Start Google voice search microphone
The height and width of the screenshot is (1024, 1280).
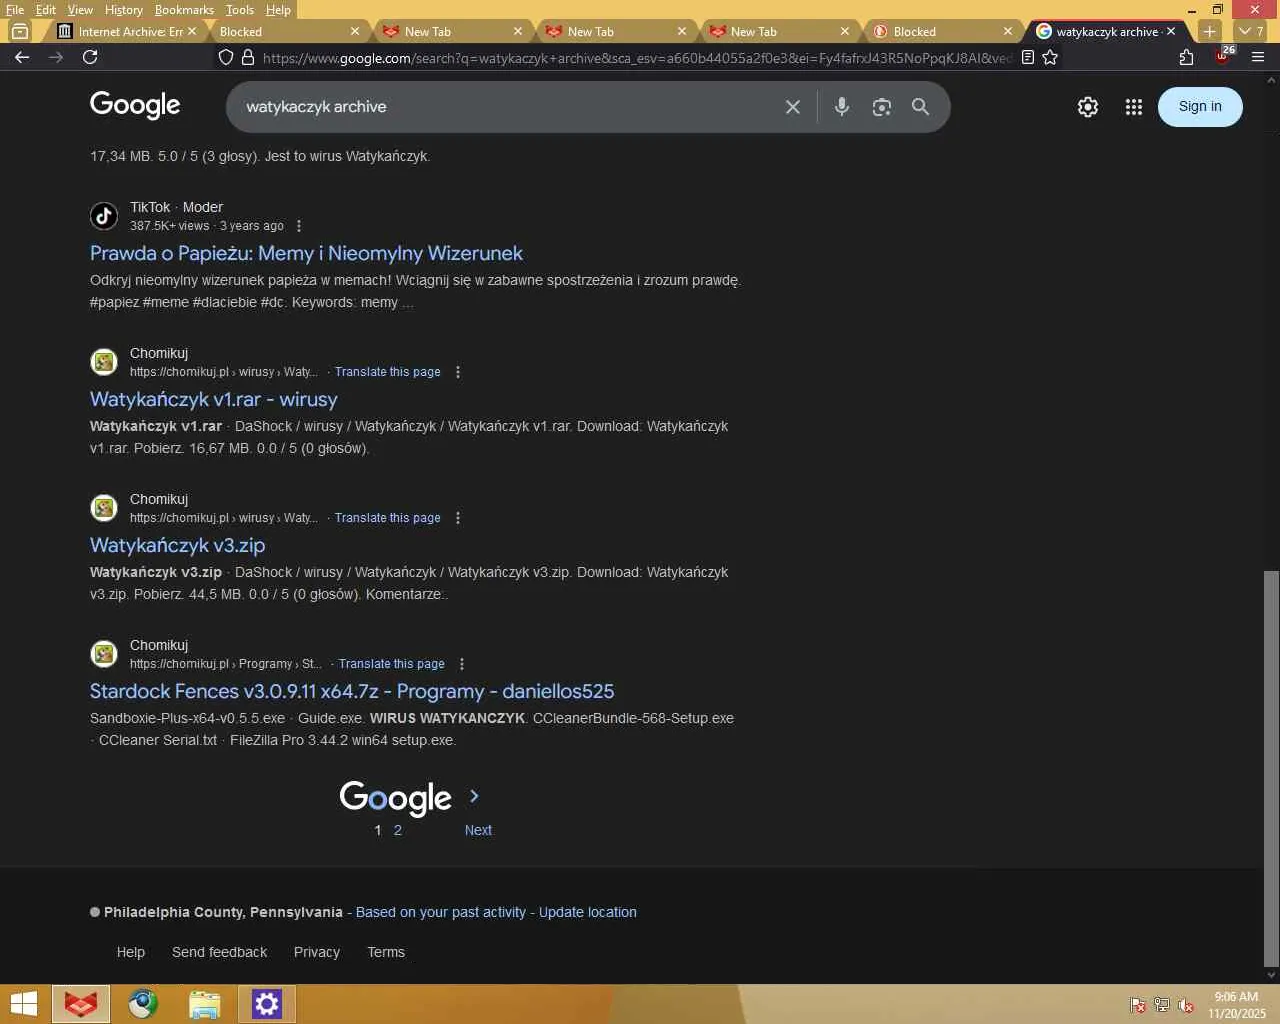[x=842, y=107]
